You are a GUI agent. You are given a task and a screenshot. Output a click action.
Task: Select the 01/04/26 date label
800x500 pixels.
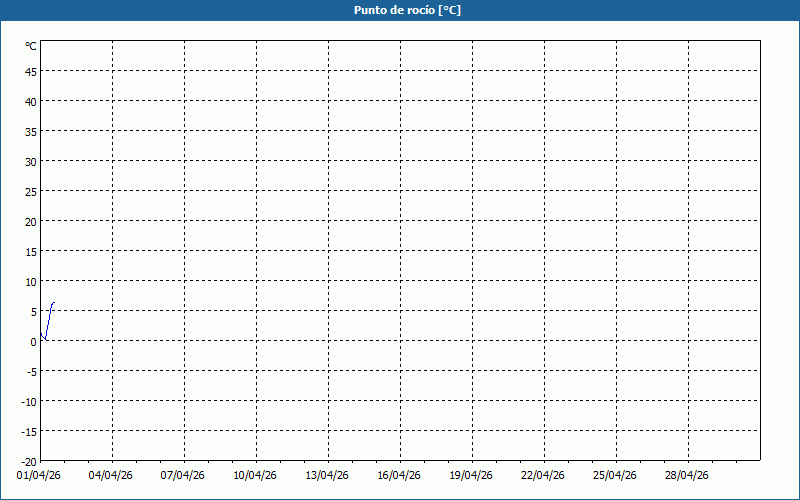pyautogui.click(x=39, y=475)
